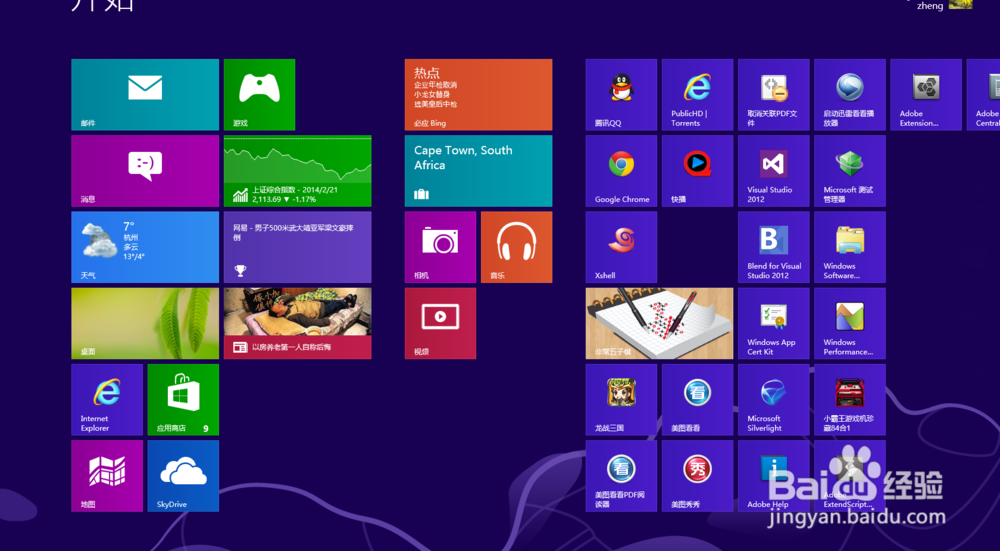Viewport: 1000px width, 551px height.
Task: Launch the 游戏 Games tile
Action: 259,94
